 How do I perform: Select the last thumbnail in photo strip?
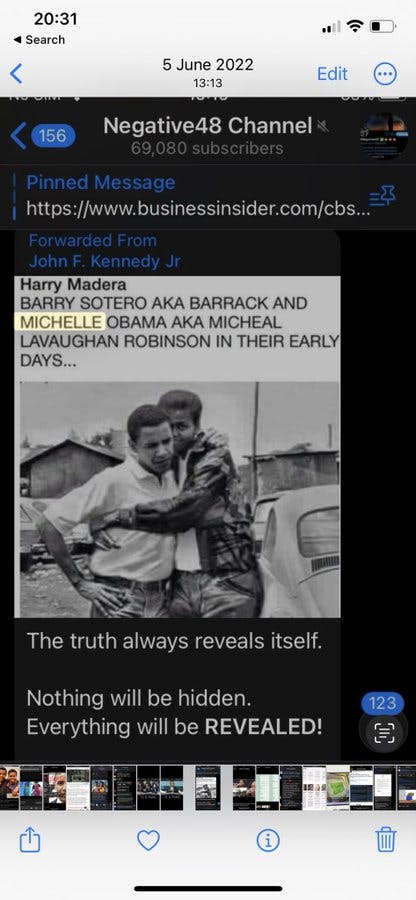tap(406, 788)
